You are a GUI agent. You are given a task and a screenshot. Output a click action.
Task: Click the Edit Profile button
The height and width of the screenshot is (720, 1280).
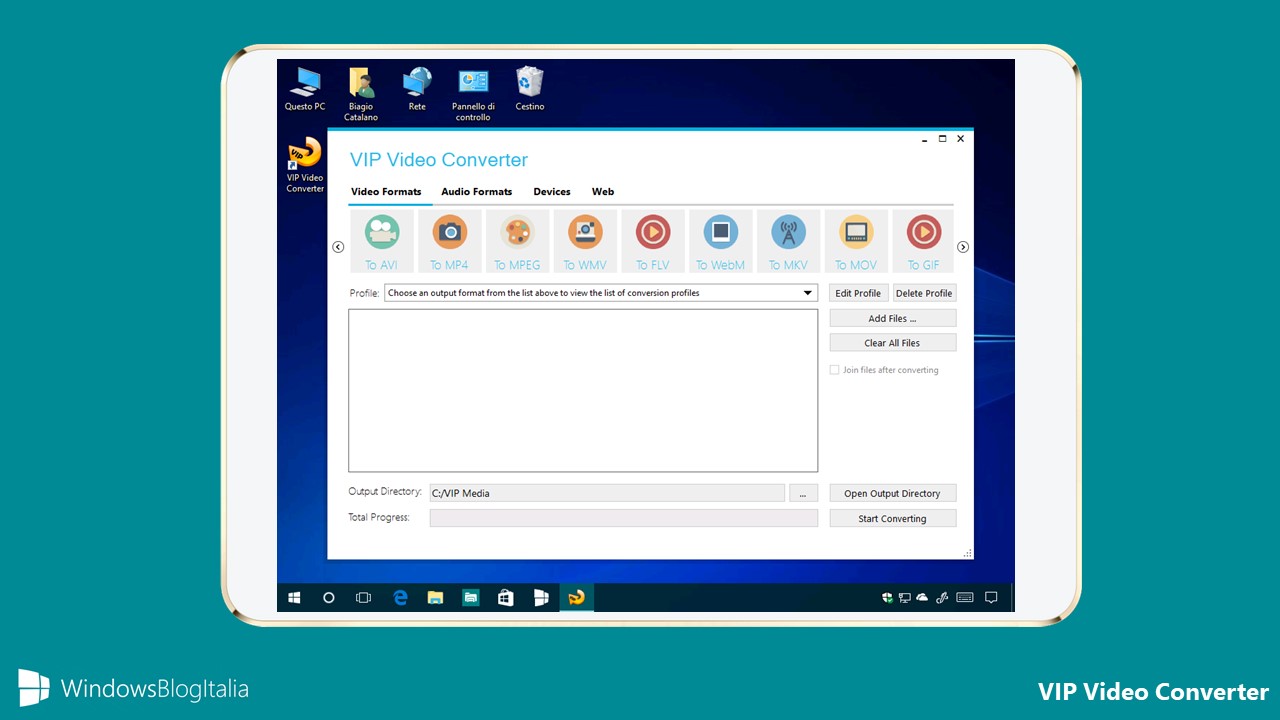[x=858, y=293]
